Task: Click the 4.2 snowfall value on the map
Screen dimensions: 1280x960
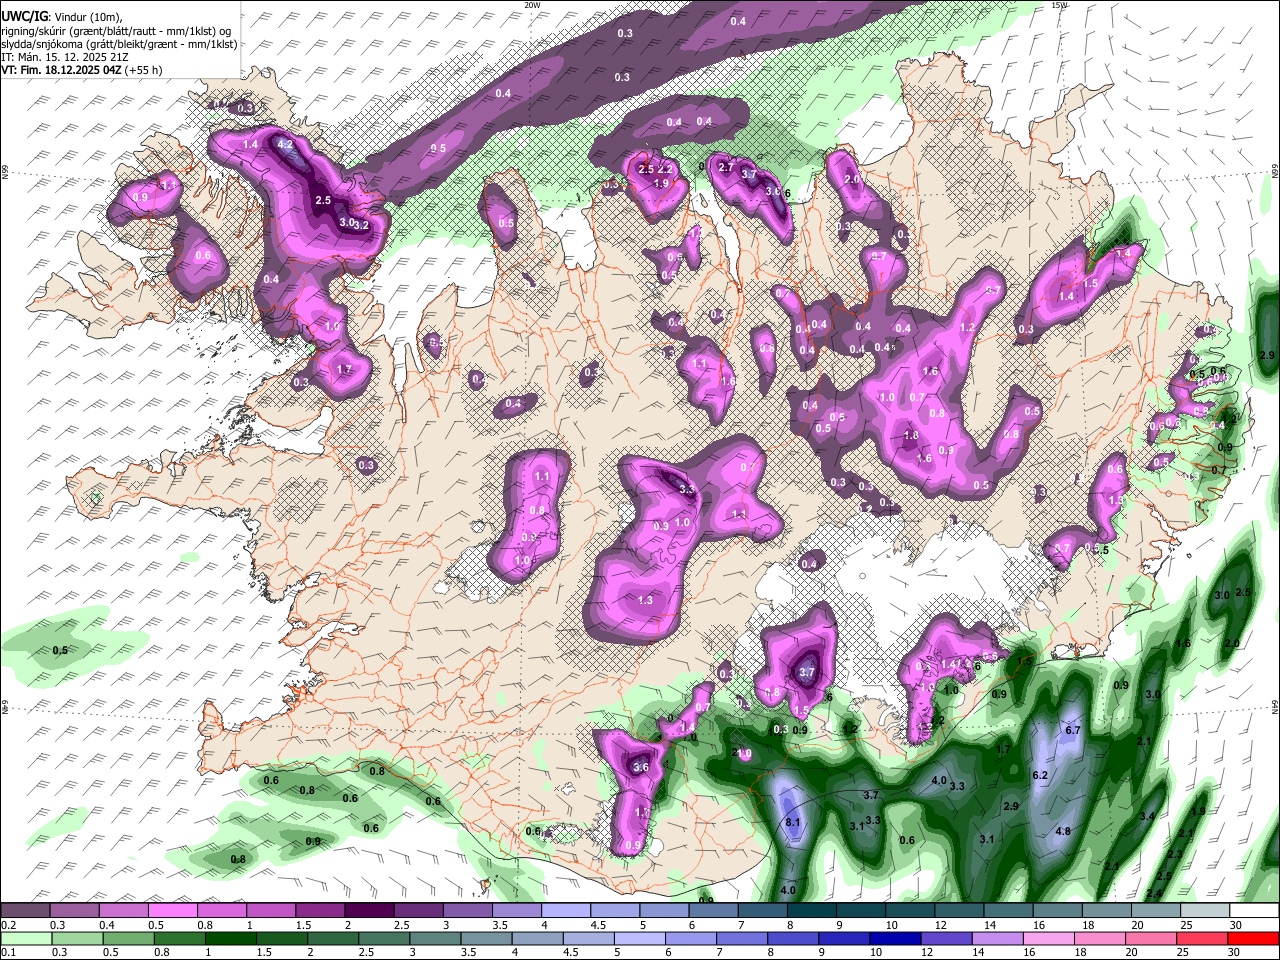Action: coord(285,144)
